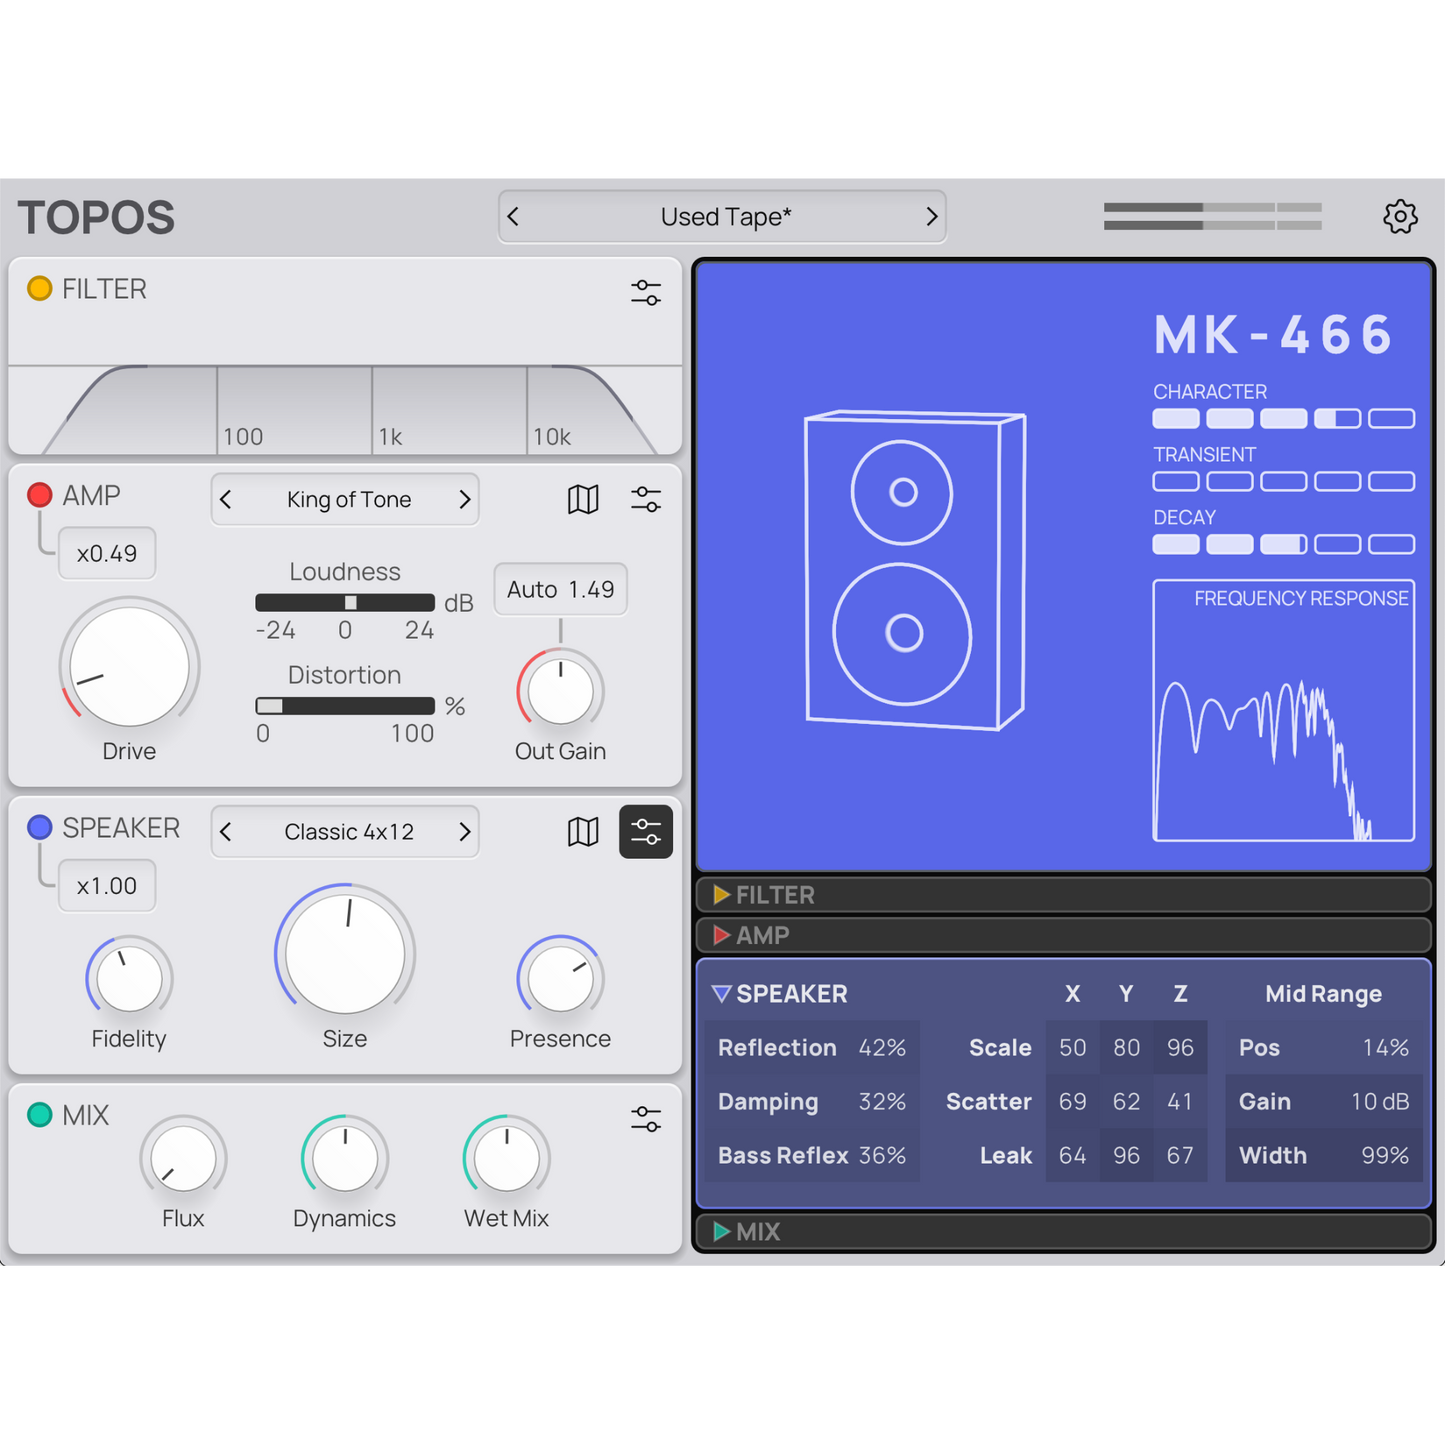Open the settings gear icon

point(1400,217)
